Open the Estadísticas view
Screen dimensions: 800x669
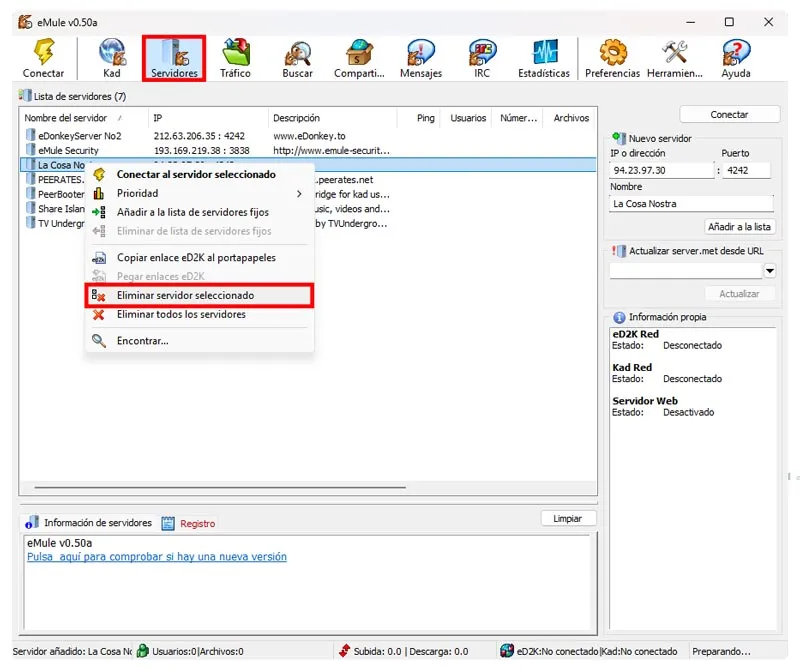[543, 52]
